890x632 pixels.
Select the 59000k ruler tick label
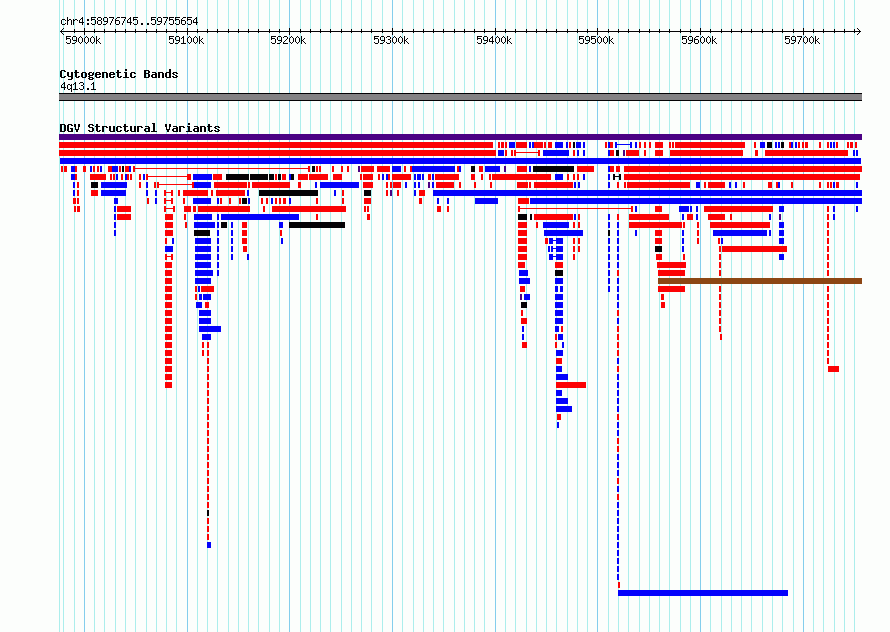pyautogui.click(x=83, y=40)
